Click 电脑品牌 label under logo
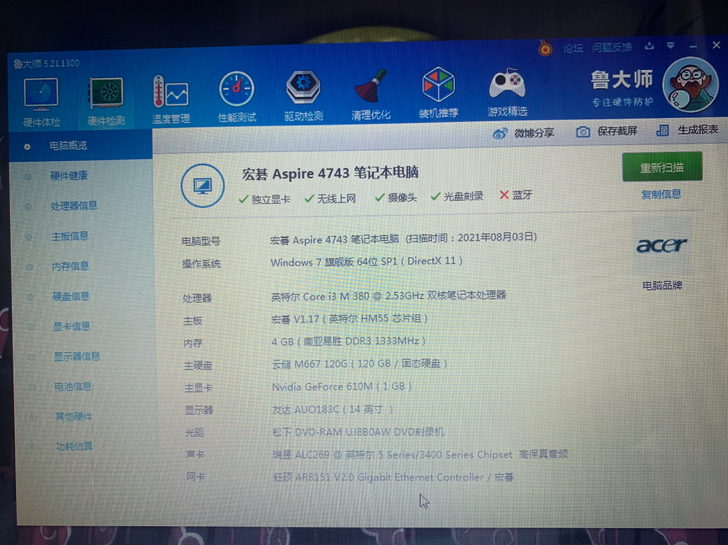The width and height of the screenshot is (728, 545). 662,285
